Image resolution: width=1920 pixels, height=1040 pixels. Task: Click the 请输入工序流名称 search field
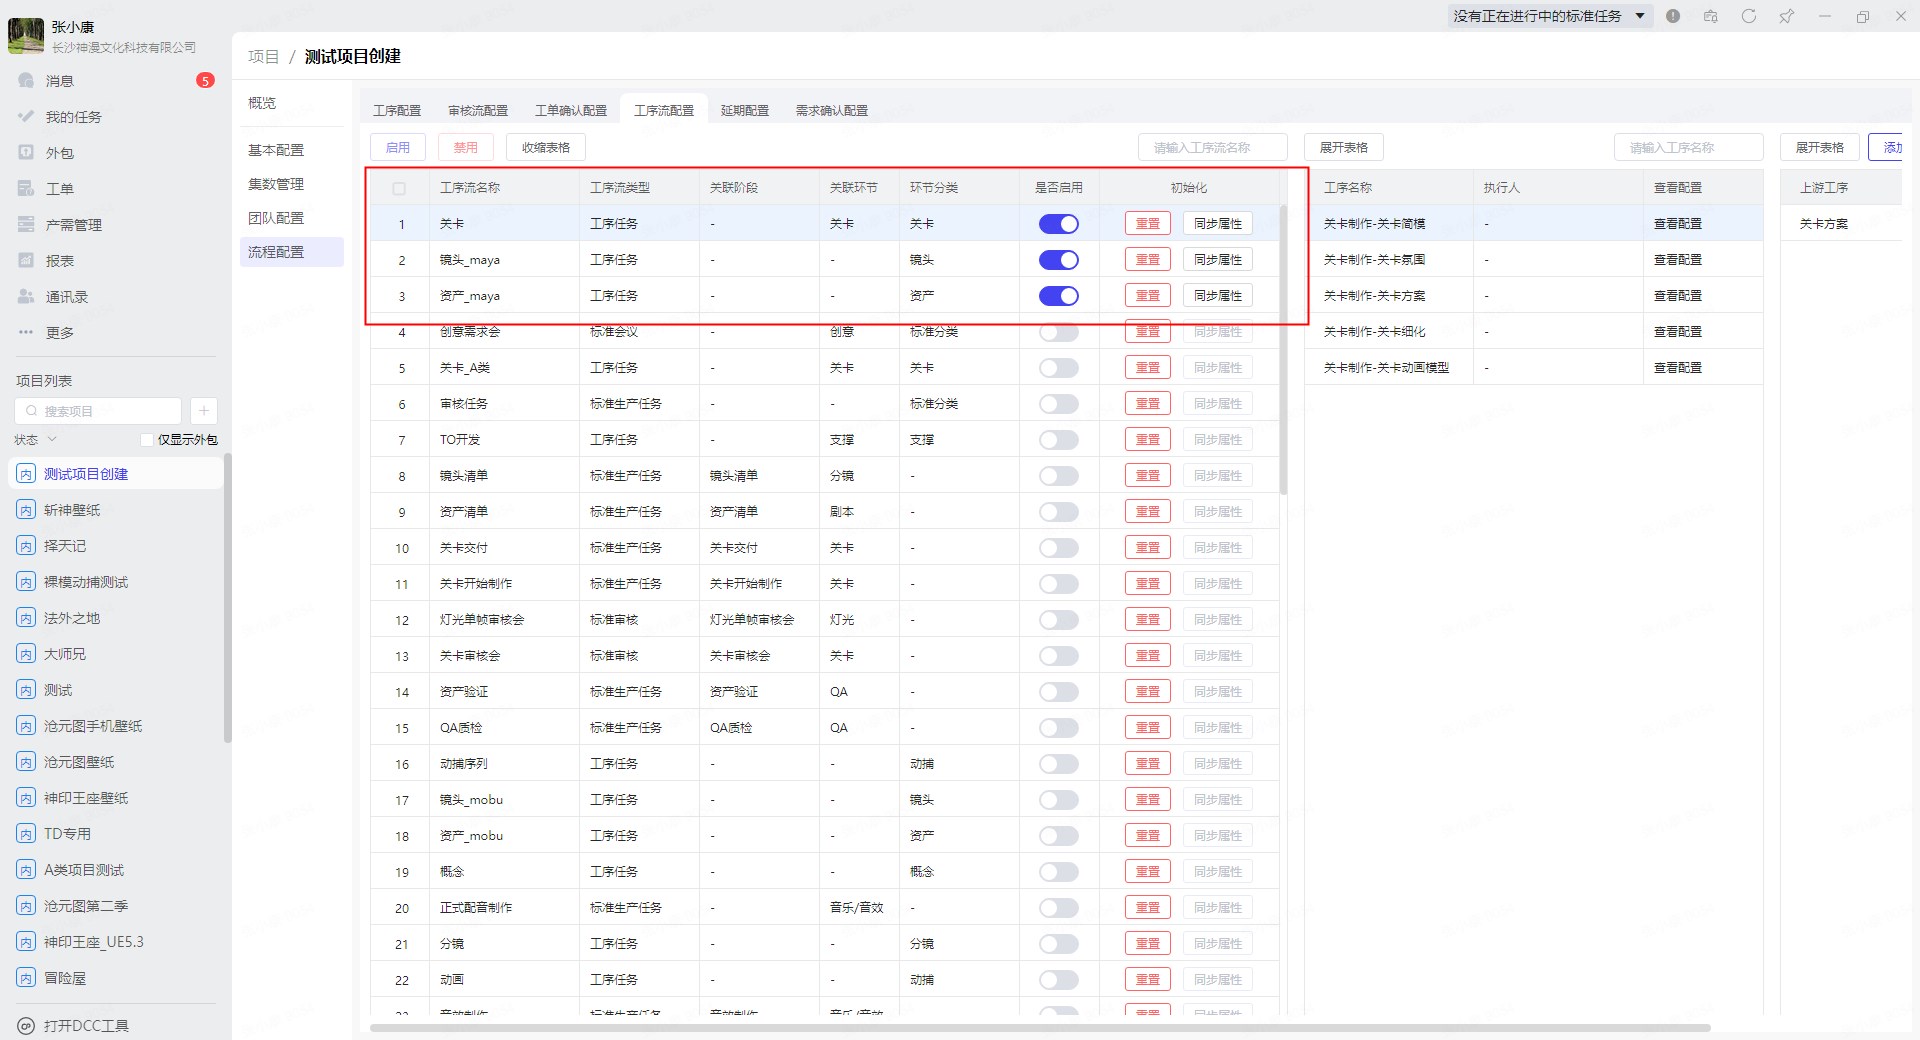(x=1212, y=148)
